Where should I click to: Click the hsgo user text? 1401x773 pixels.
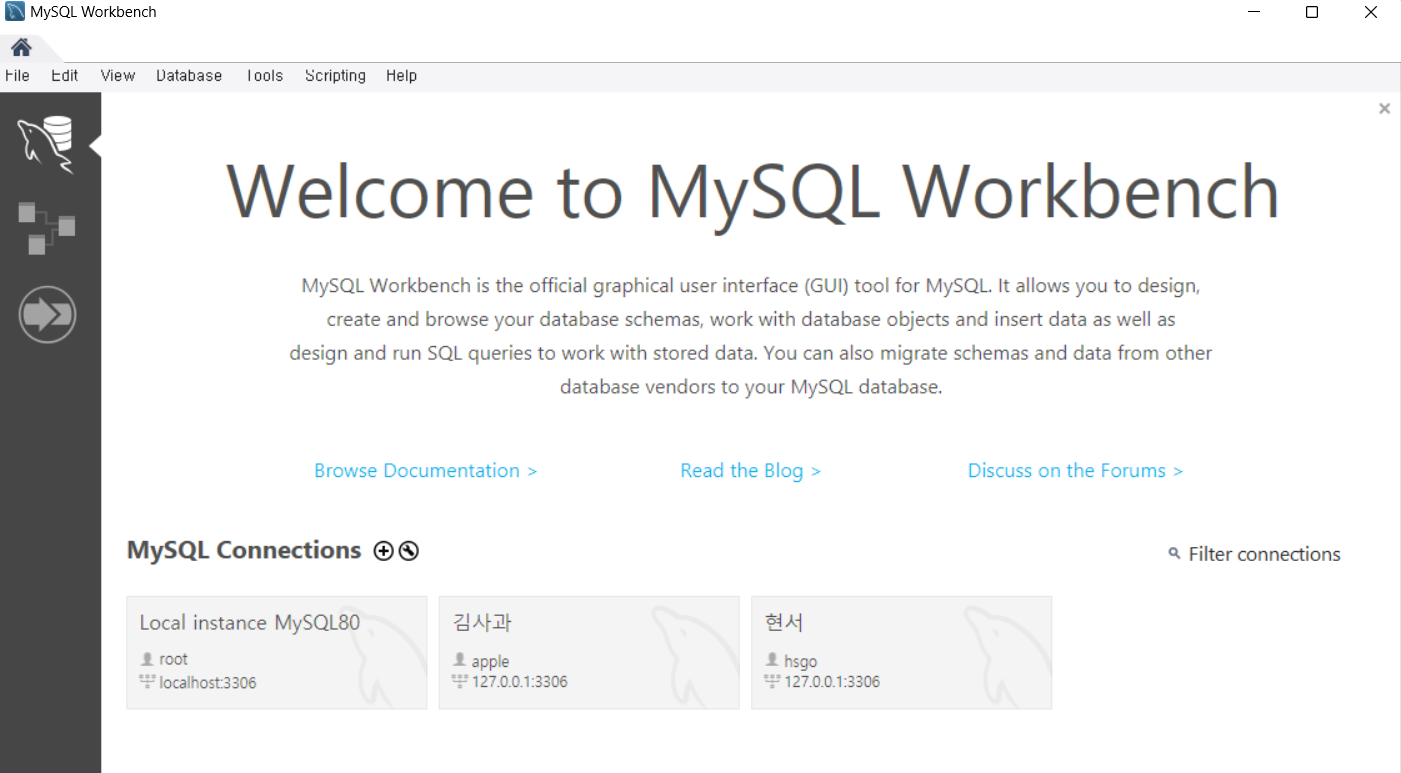pyautogui.click(x=801, y=661)
